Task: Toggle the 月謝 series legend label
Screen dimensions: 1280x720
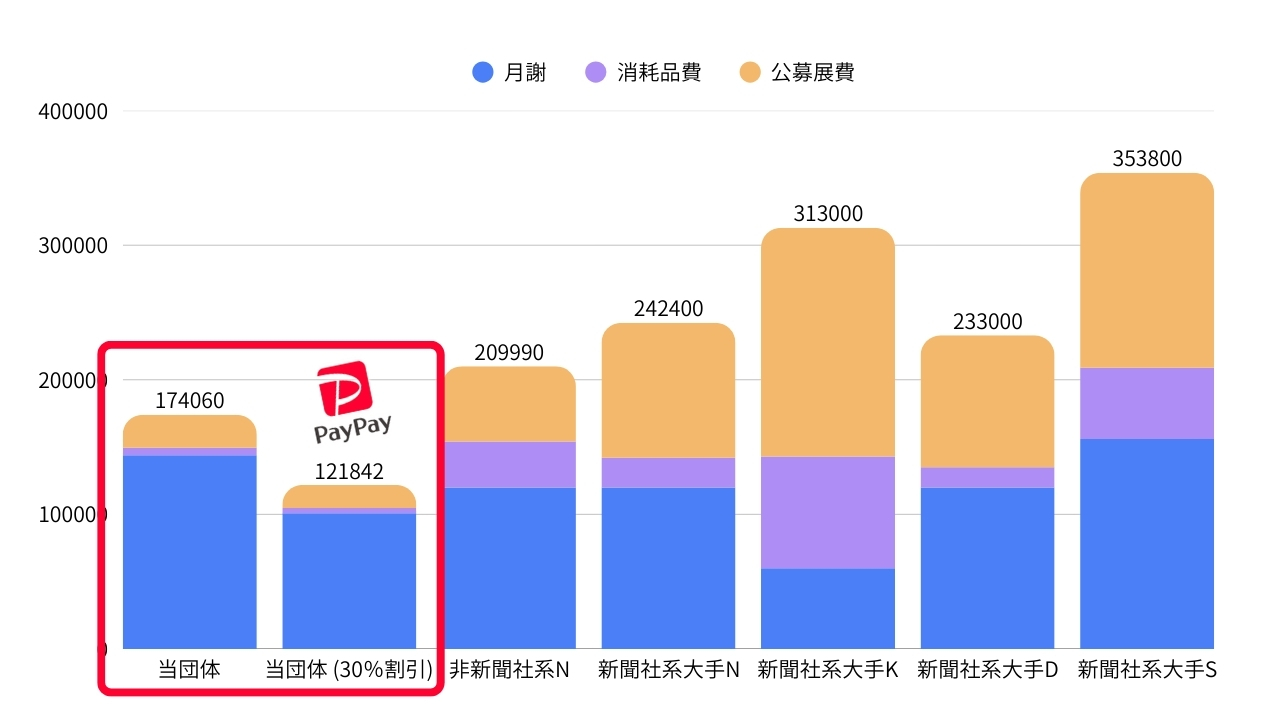Action: click(x=526, y=72)
